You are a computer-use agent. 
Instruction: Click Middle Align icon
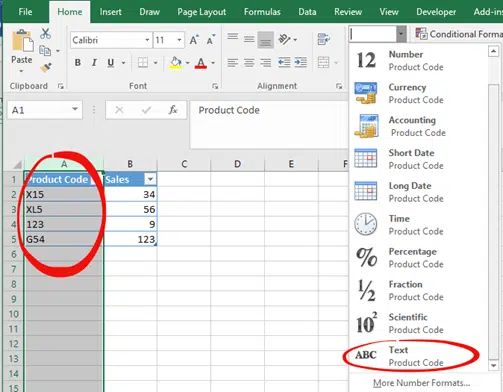[x=249, y=39]
